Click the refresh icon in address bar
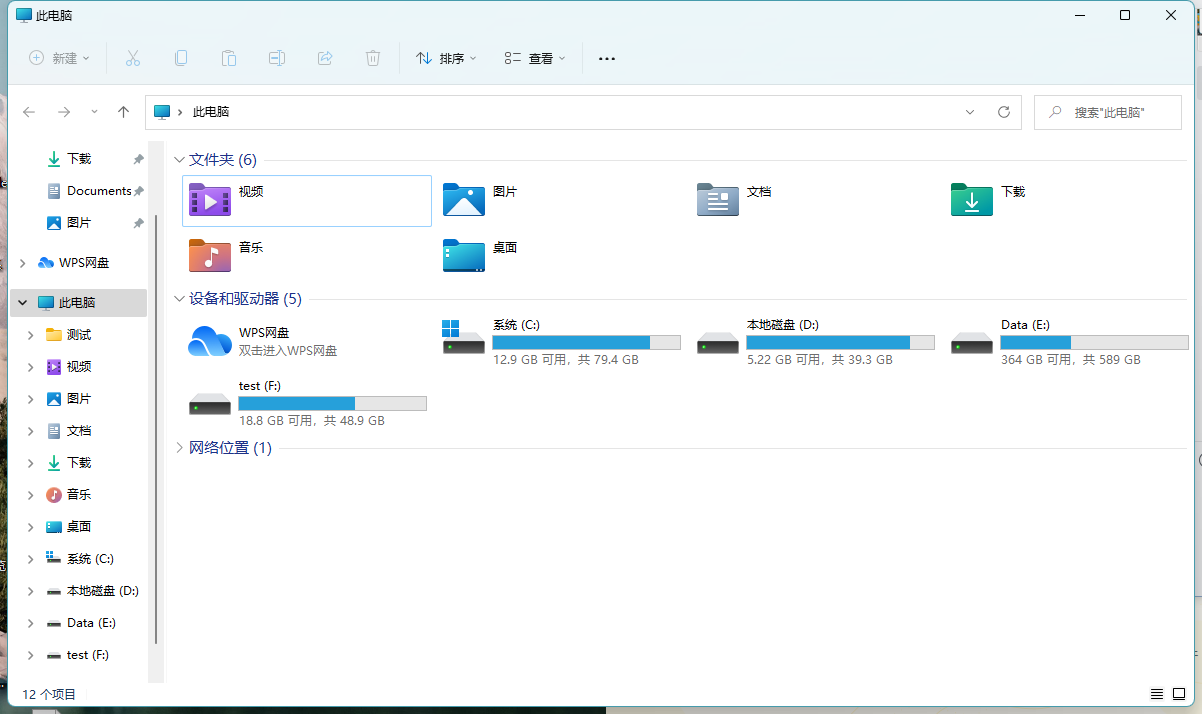 [1004, 112]
